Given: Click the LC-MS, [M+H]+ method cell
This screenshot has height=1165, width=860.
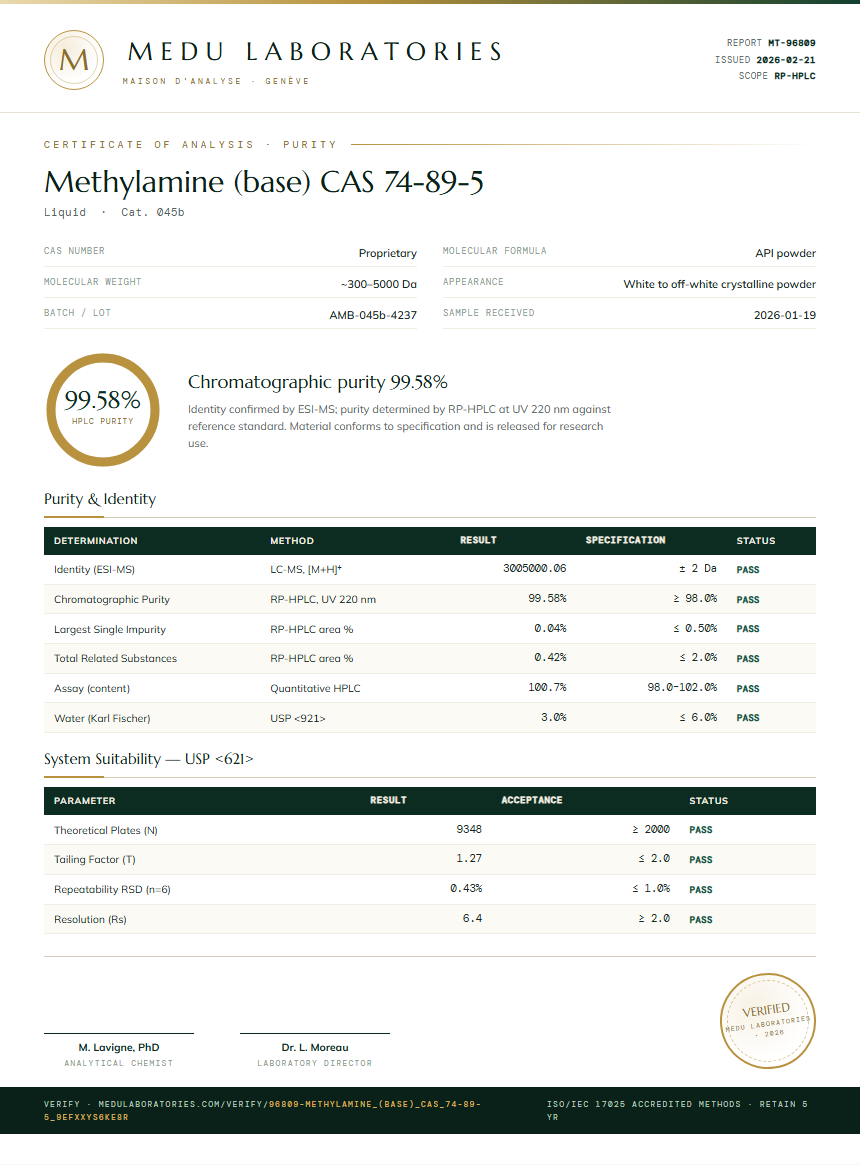Looking at the screenshot, I should click(x=305, y=570).
